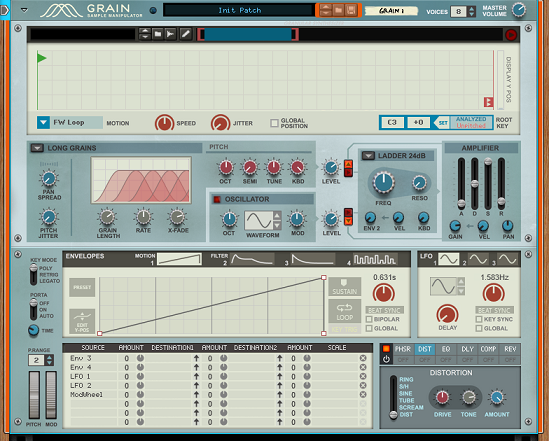Open the Long Grains algorithm dropdown
This screenshot has height=441, width=549.
pos(37,148)
